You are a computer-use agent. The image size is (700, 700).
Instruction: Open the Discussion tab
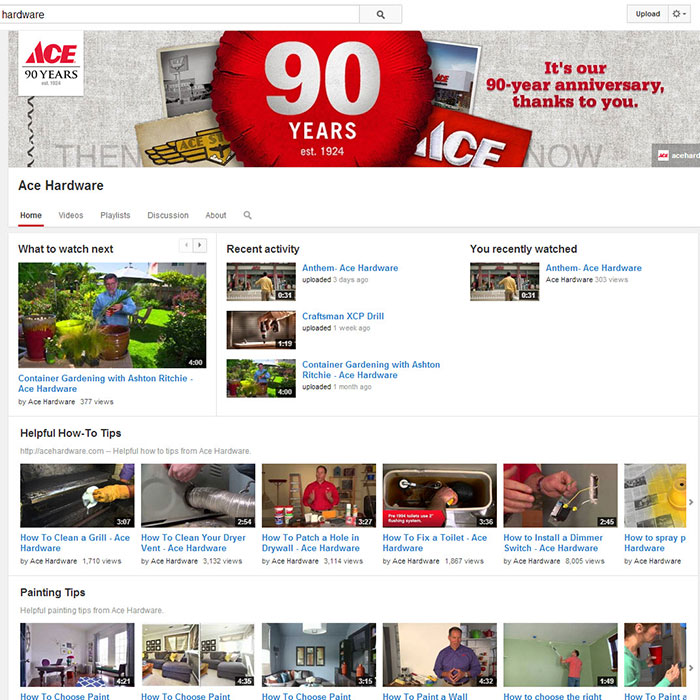tap(168, 215)
